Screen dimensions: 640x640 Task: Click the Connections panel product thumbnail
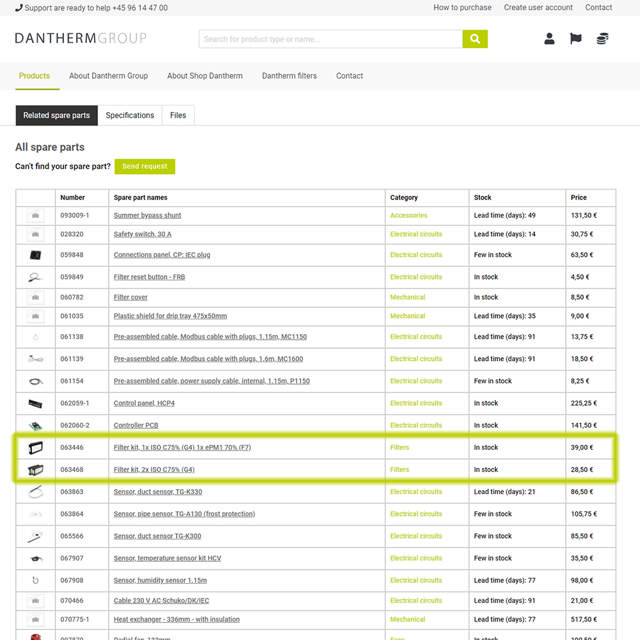coord(36,255)
